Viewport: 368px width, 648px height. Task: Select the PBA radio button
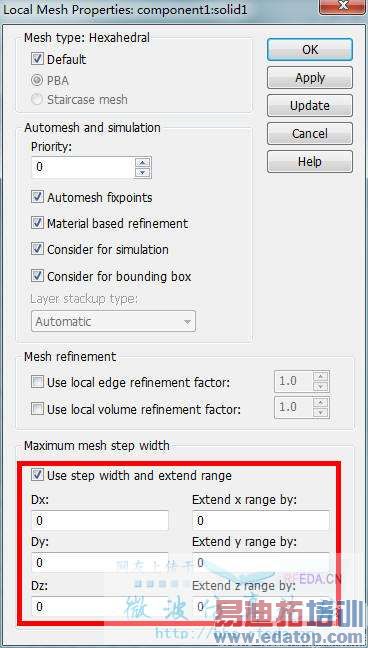click(37, 81)
